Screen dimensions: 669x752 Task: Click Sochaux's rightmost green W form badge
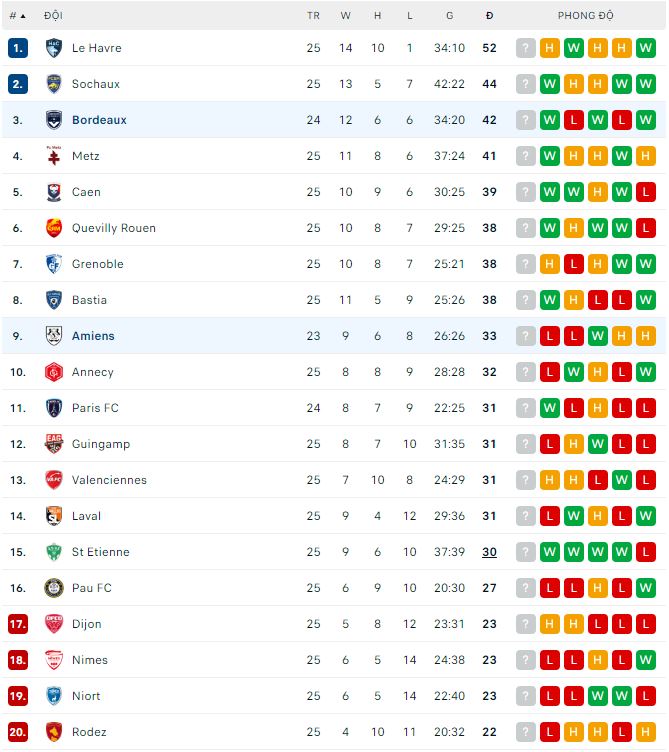tap(646, 84)
